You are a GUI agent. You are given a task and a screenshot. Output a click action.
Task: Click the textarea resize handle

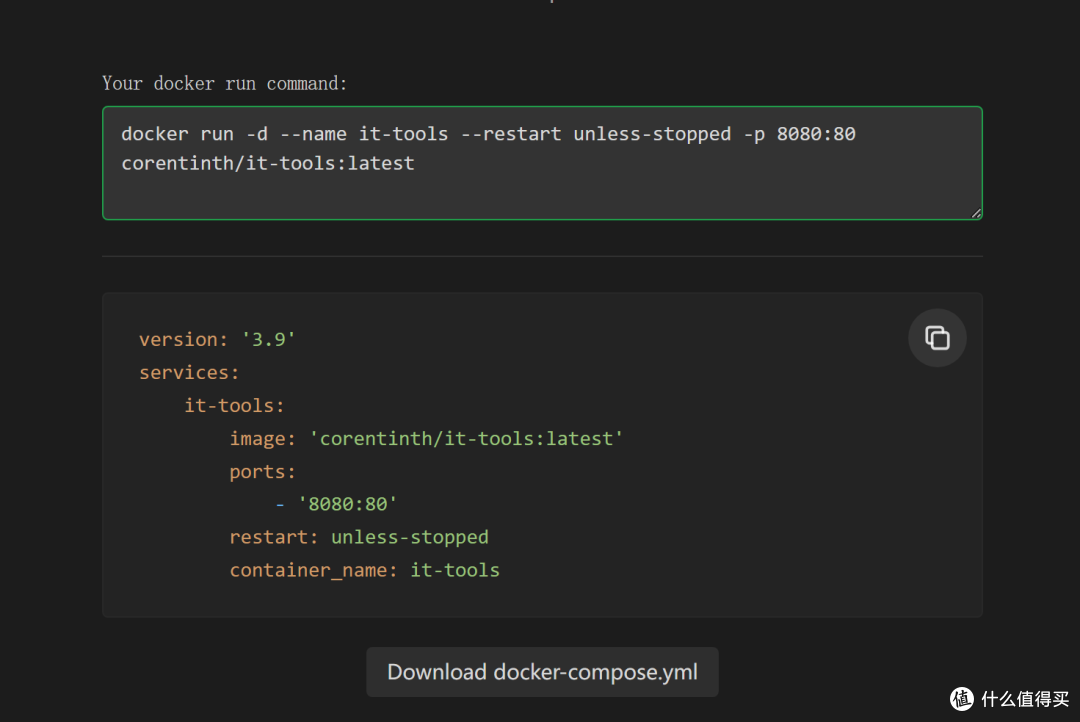[x=975, y=212]
